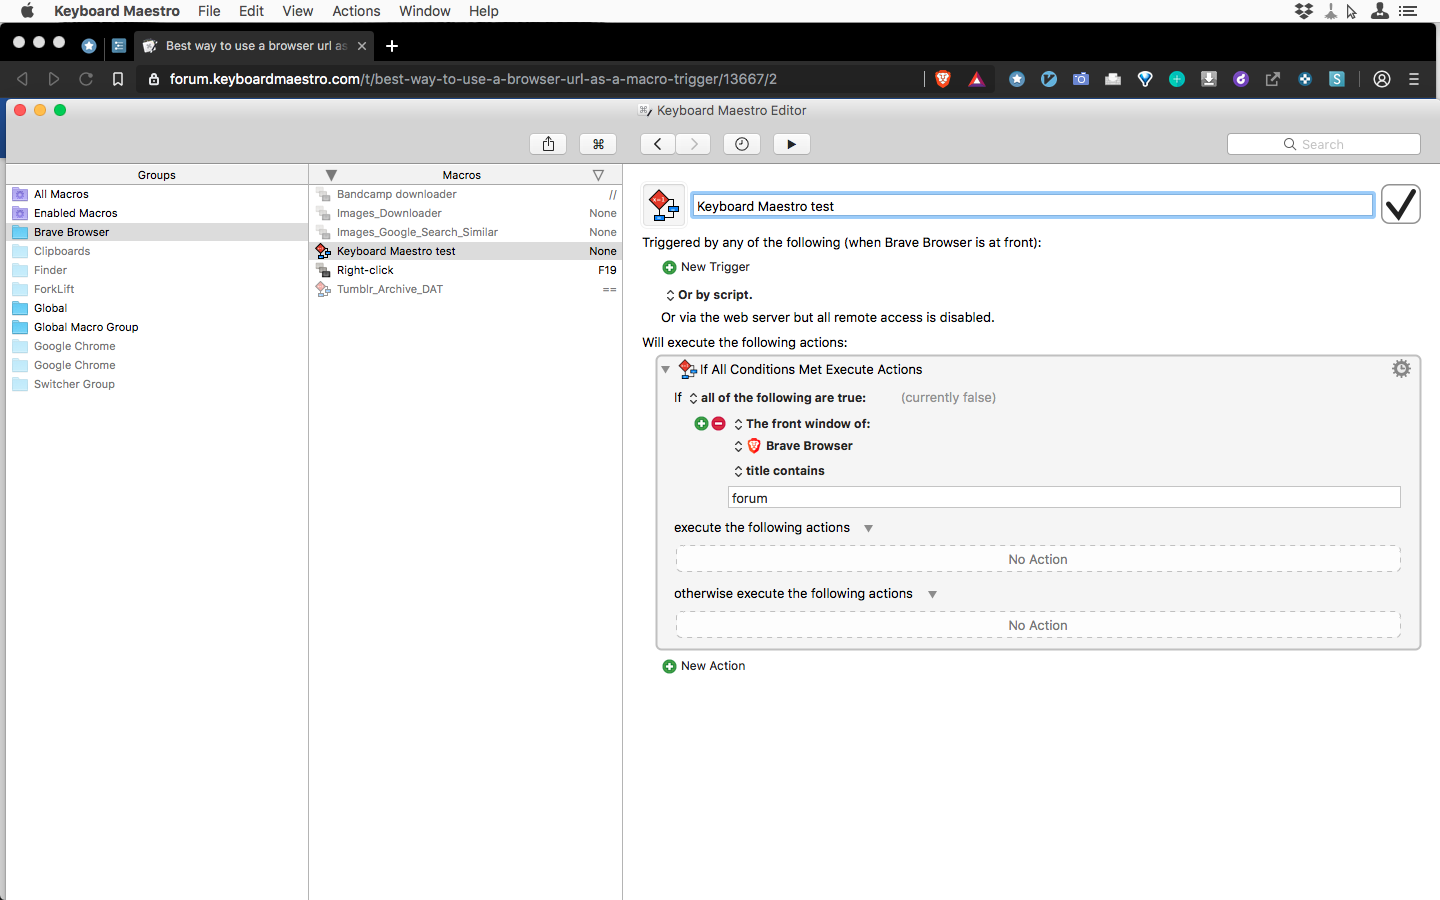
Task: Open the Brave Browser application popup
Action: 793,446
